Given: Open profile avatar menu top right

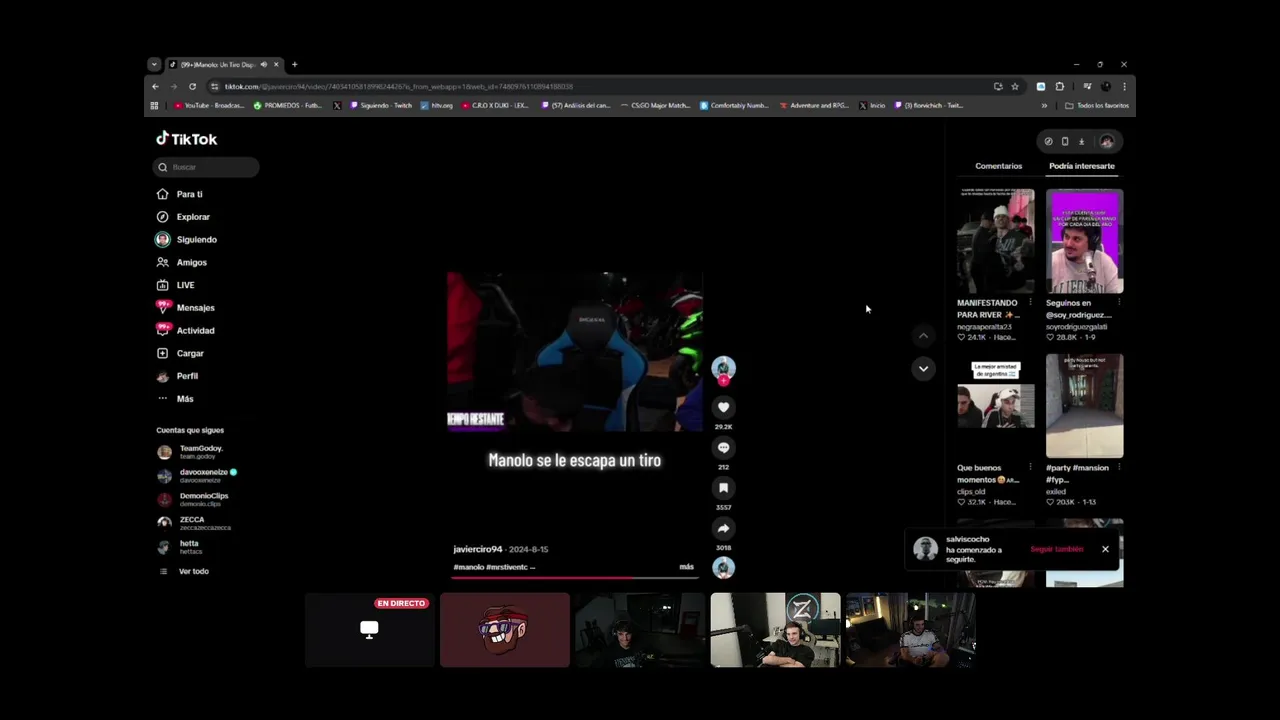Looking at the screenshot, I should pos(1107,141).
